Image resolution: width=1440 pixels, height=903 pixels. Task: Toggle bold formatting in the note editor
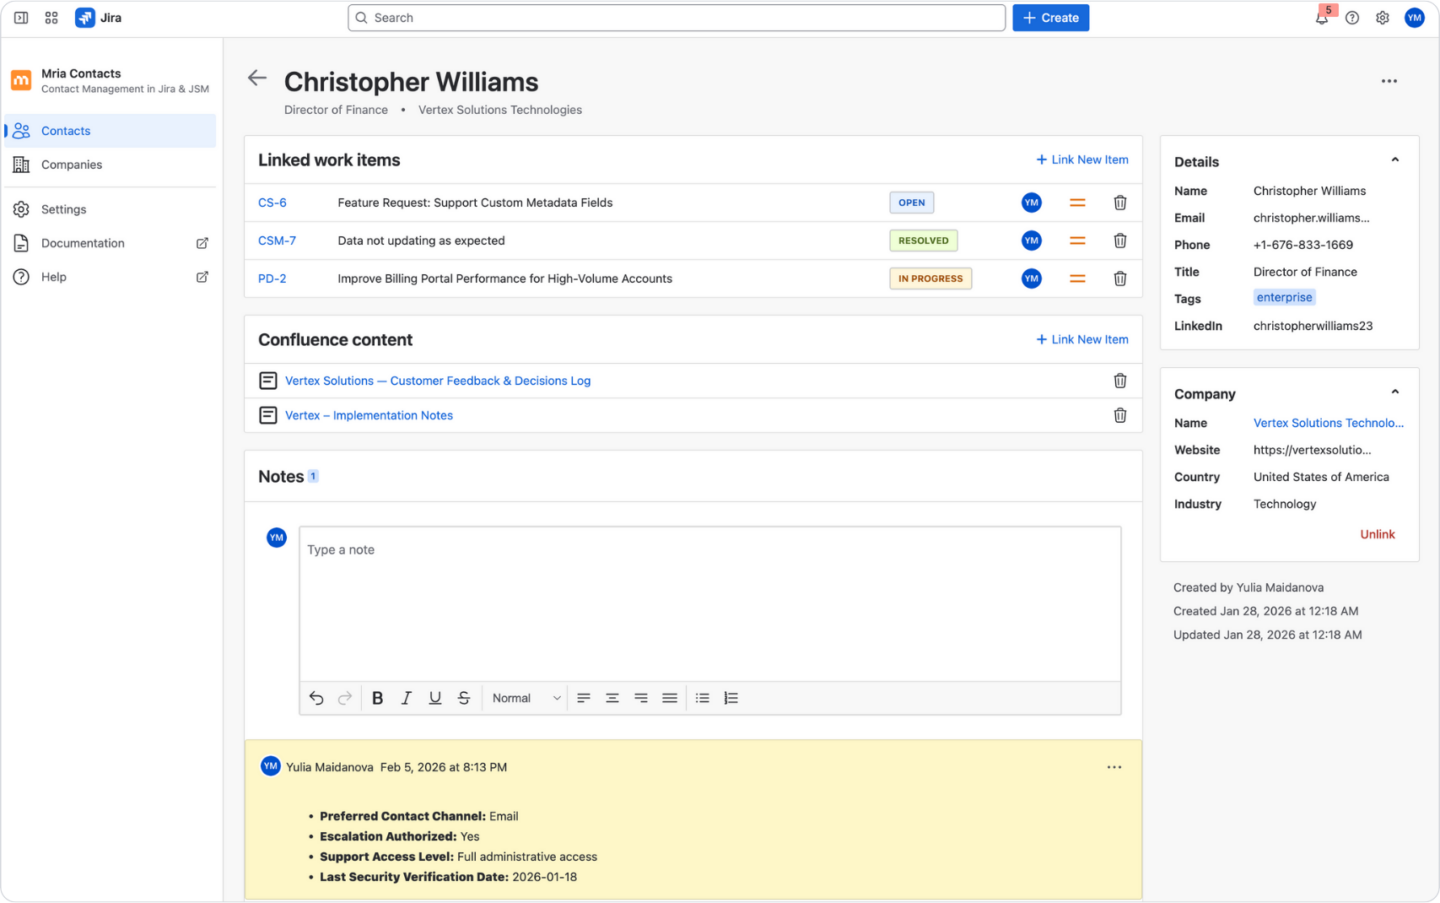click(377, 698)
